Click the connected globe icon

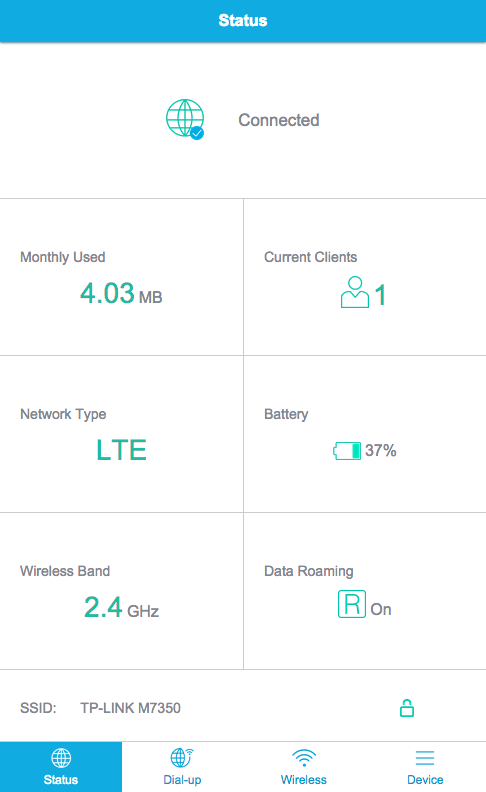pyautogui.click(x=185, y=119)
